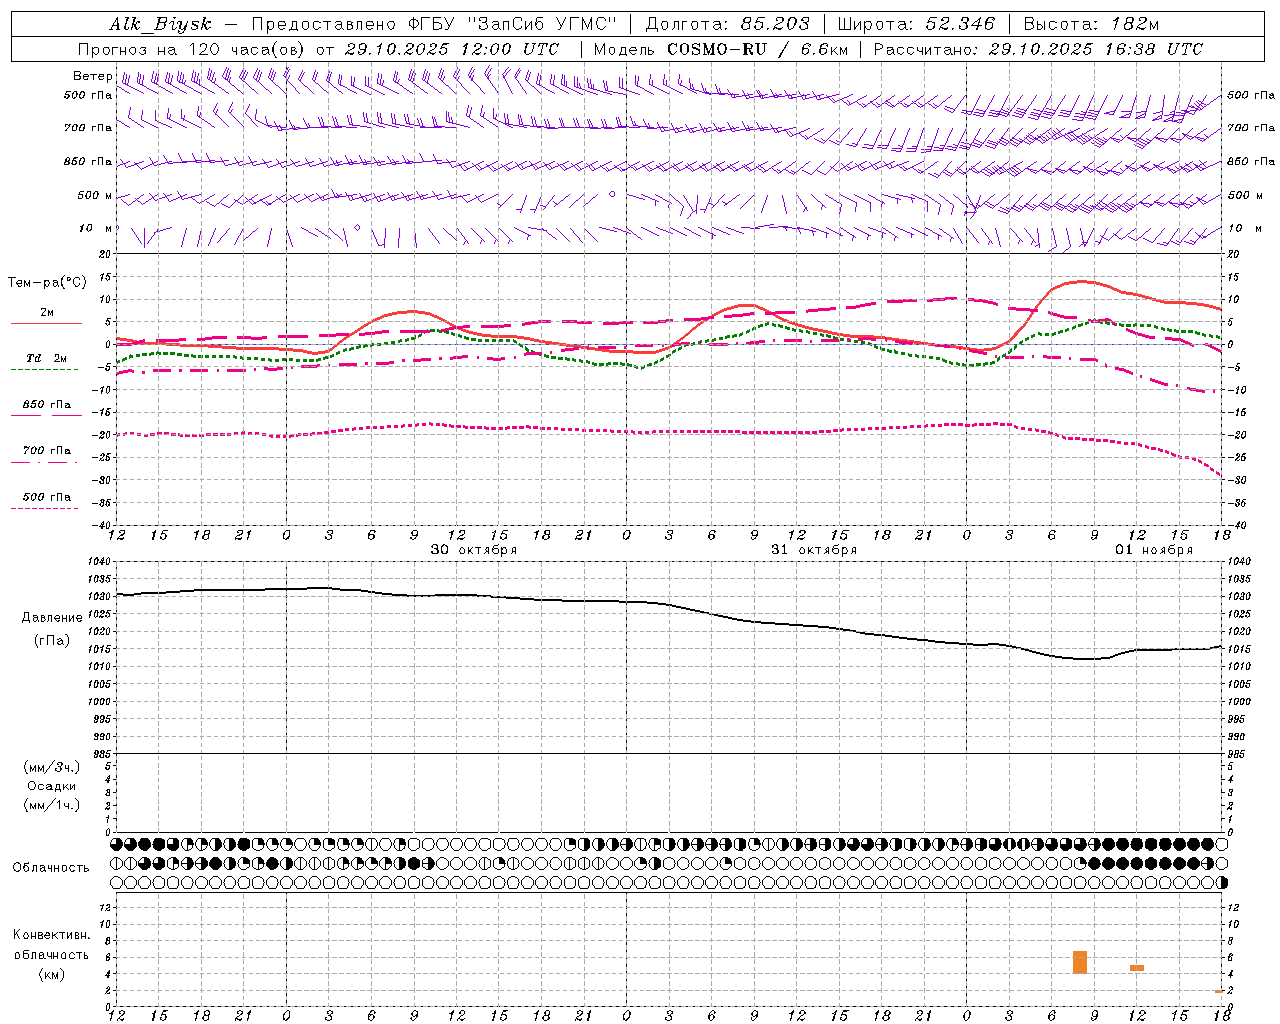Click the (мм/1ч.) precipitation unit
1280x1024 pixels.
coord(52,805)
